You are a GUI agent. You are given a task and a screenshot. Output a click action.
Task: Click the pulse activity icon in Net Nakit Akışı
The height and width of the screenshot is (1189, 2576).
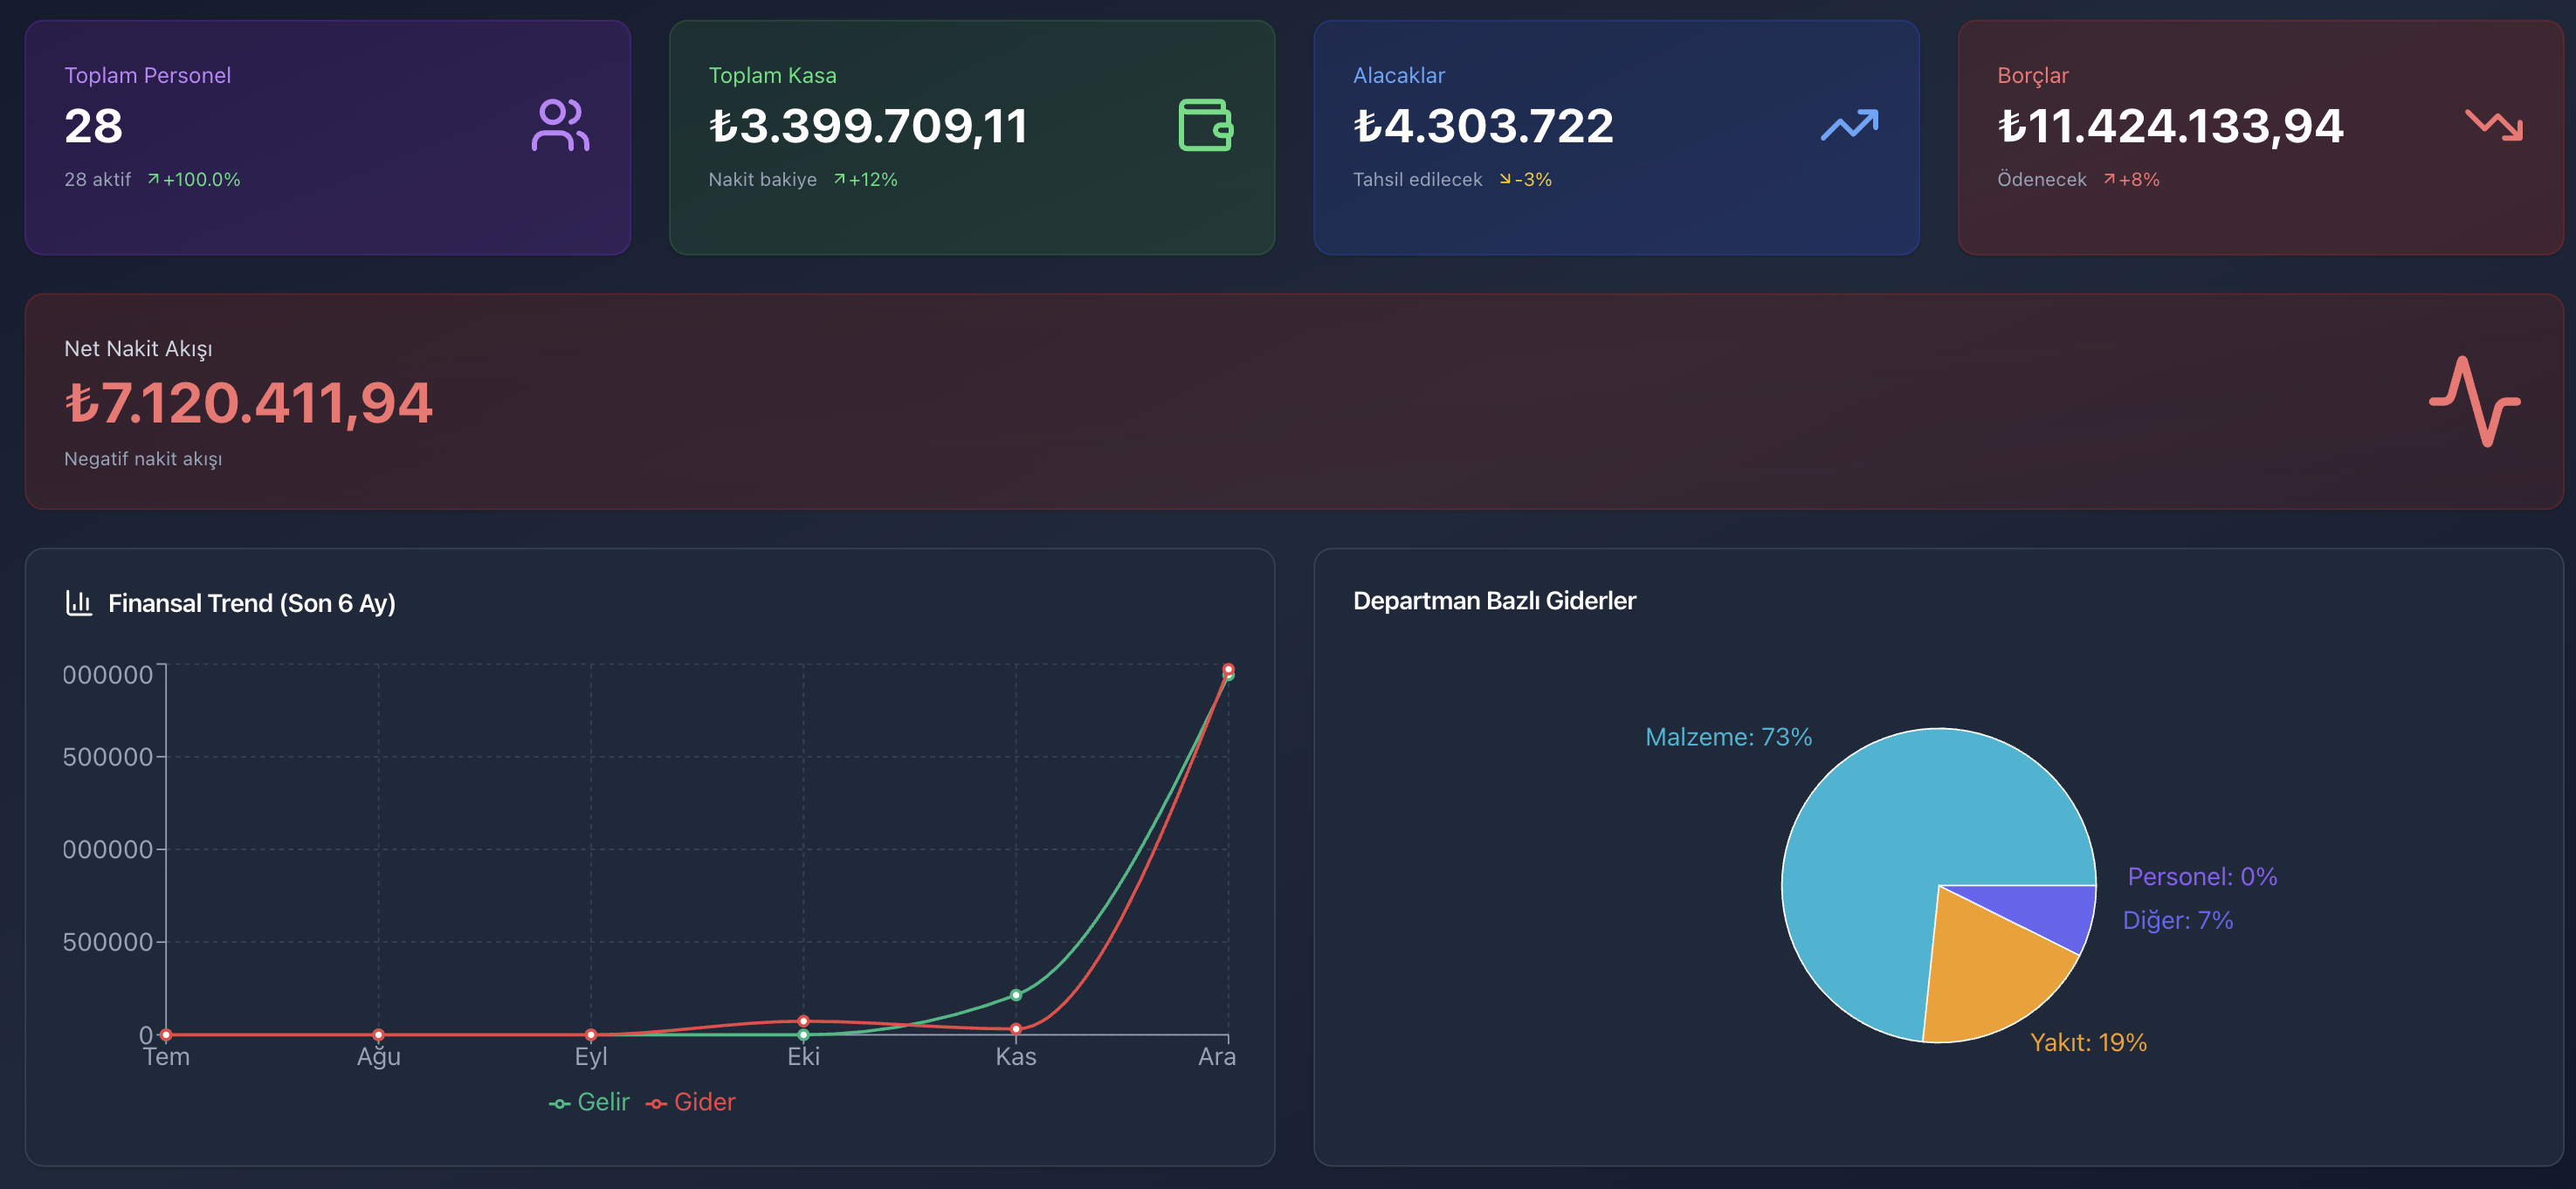[x=2474, y=402]
